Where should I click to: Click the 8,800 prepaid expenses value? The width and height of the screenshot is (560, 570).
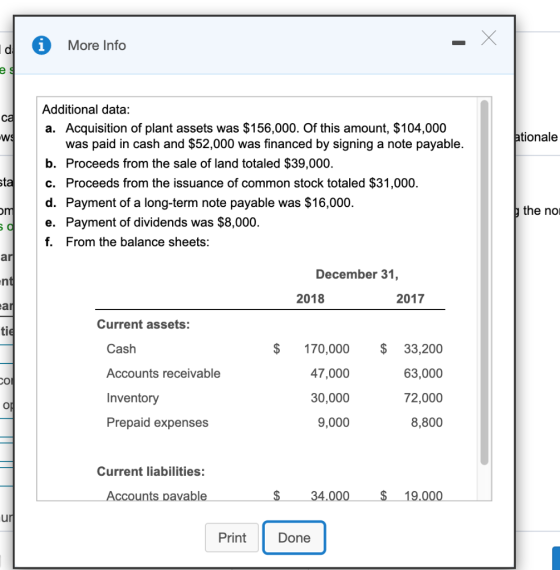(x=427, y=422)
